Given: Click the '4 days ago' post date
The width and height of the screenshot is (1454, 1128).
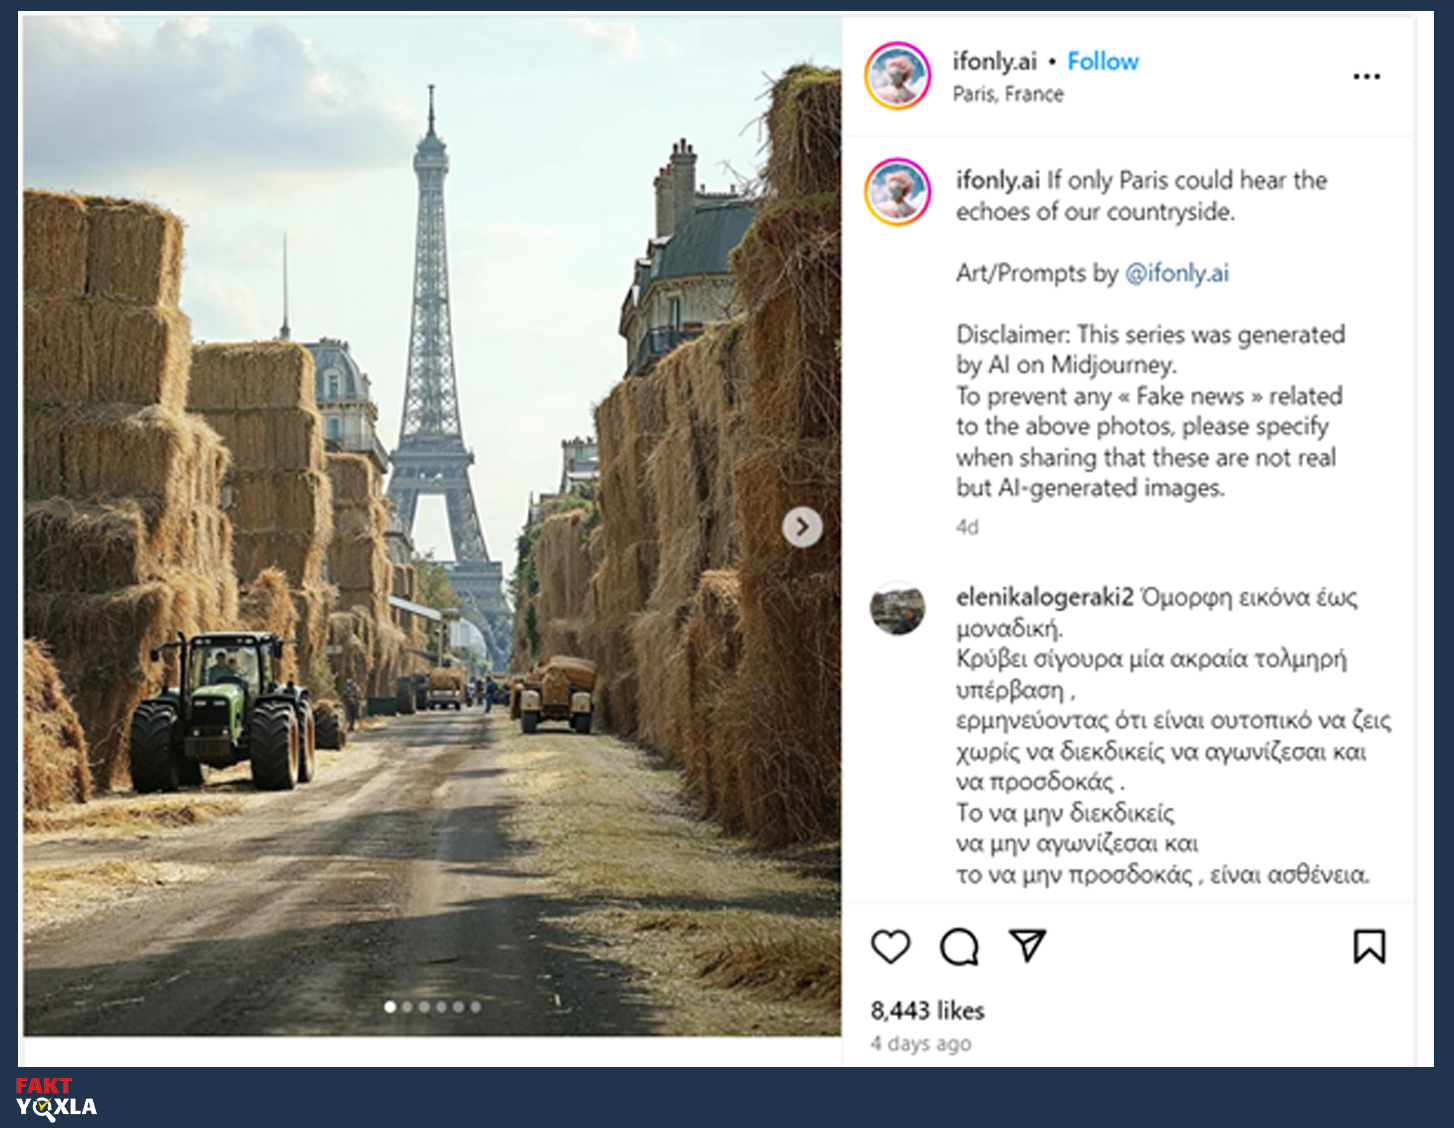Looking at the screenshot, I should 920,1044.
